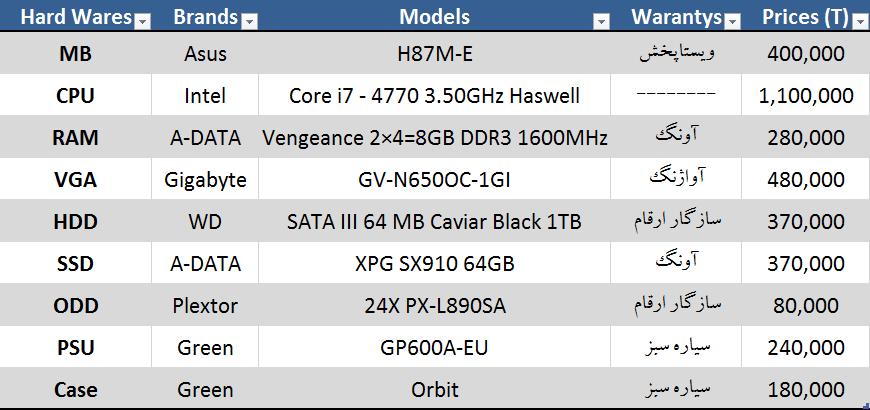Select the SATA III Caviar Black cell
This screenshot has height=410, width=870.
pyautogui.click(x=434, y=222)
